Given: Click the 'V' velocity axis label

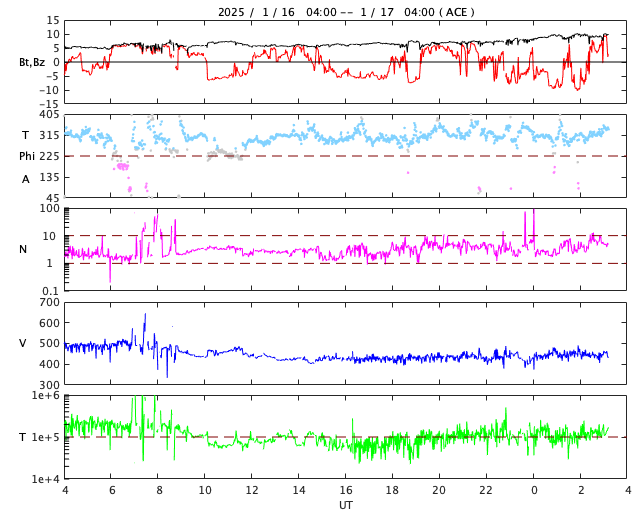Looking at the screenshot, I should point(23,343).
